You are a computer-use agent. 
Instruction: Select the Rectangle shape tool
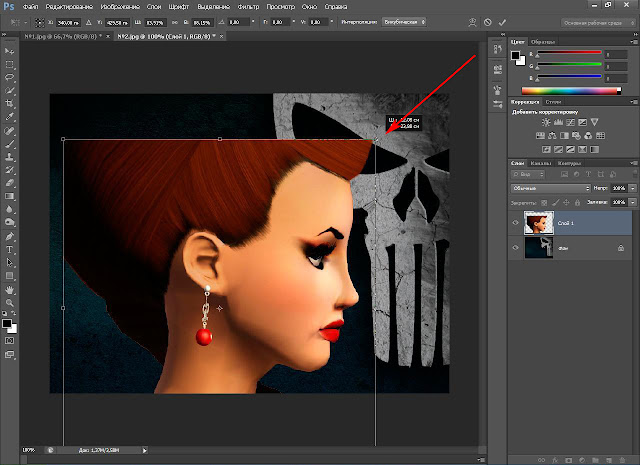point(9,276)
